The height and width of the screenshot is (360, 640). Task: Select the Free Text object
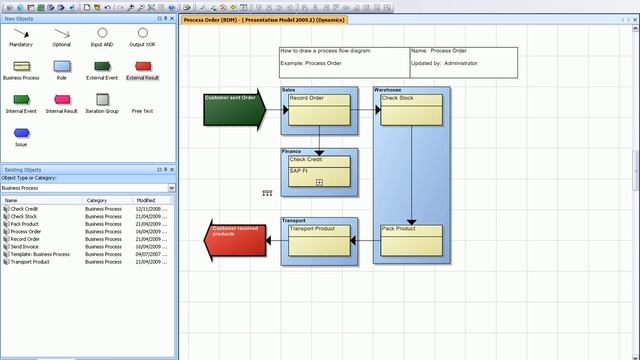[142, 111]
